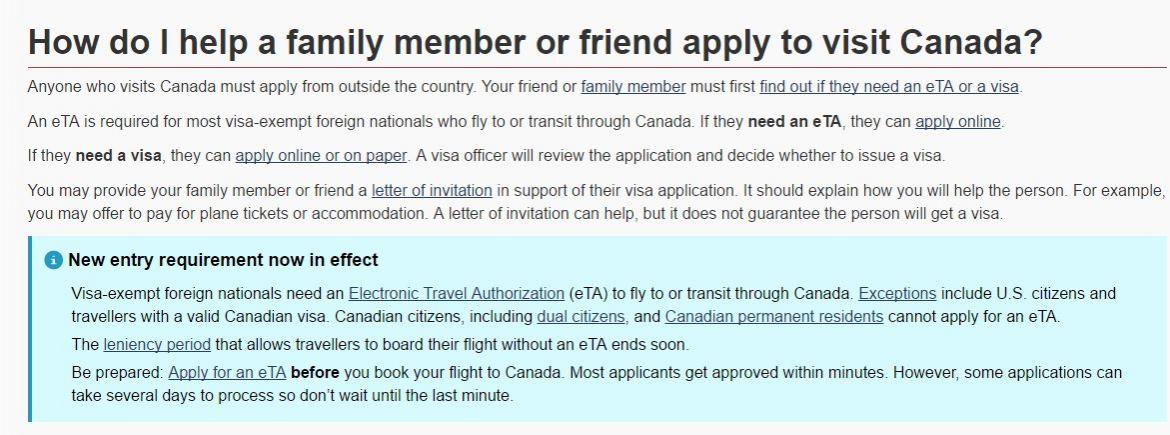Click the blue left border of the notice box
Screen dimensions: 1170x435
tap(30, 329)
